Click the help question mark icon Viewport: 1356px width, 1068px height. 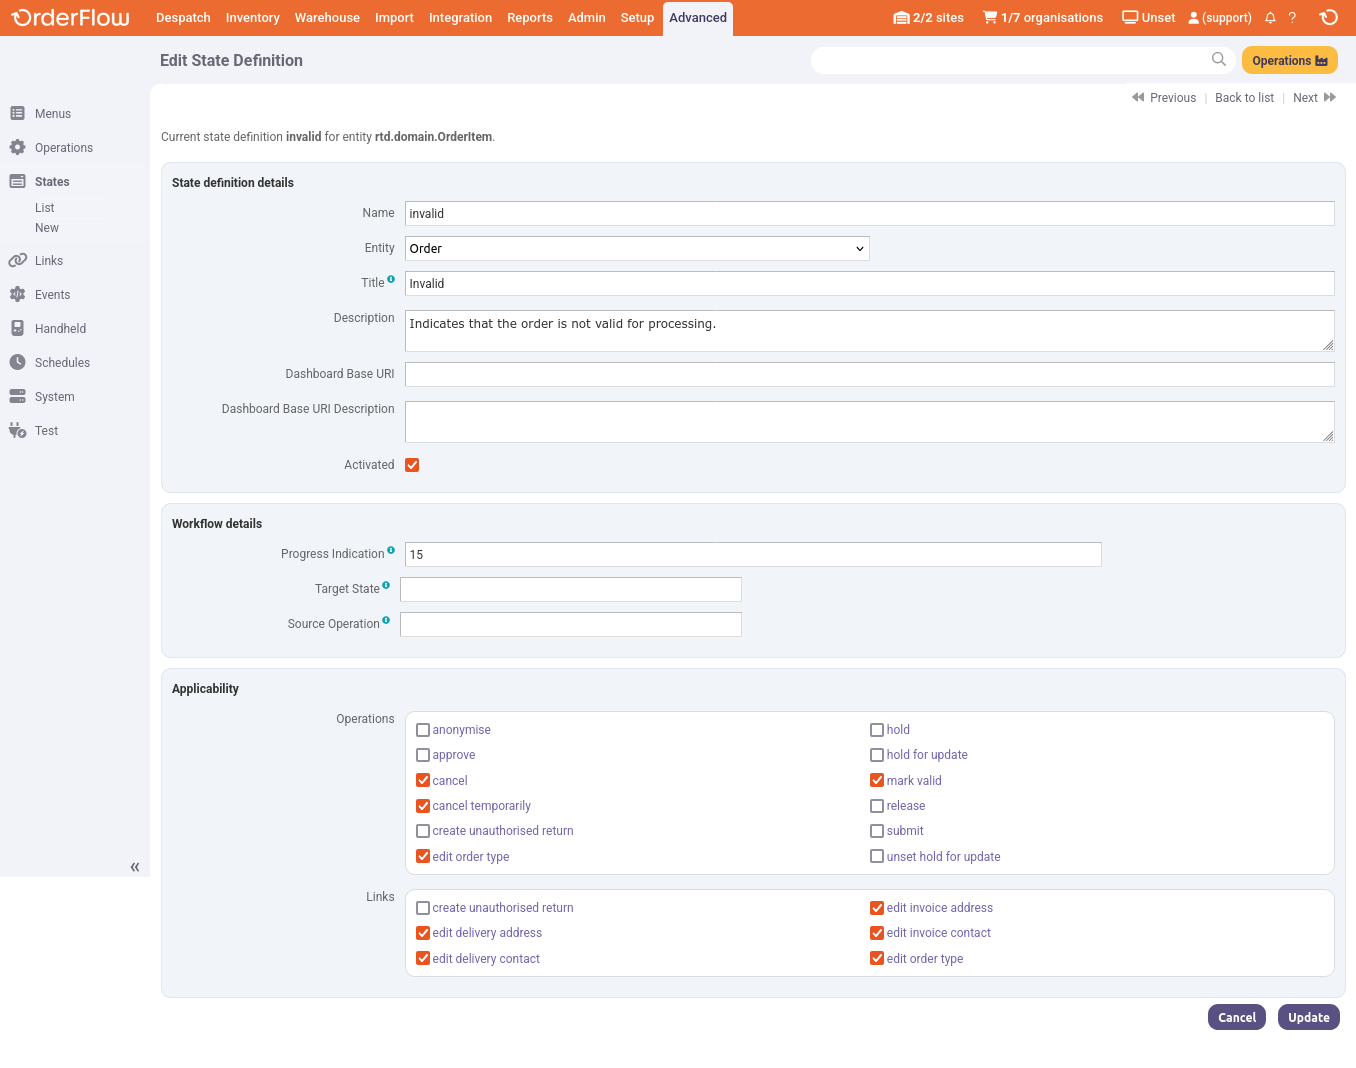(1292, 18)
